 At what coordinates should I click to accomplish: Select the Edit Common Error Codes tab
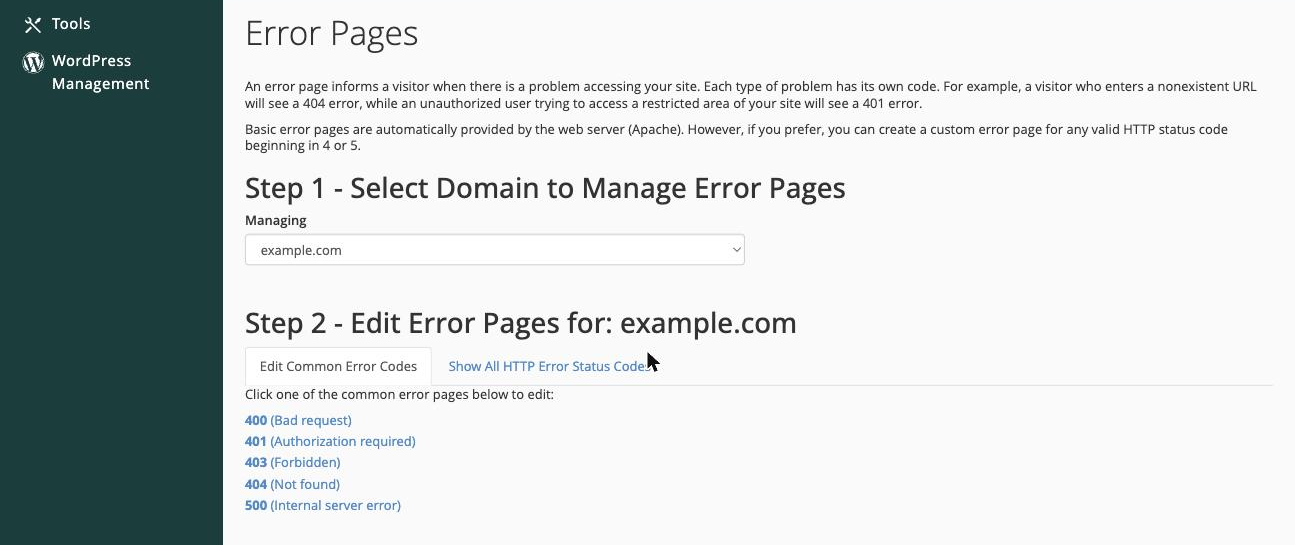click(338, 366)
